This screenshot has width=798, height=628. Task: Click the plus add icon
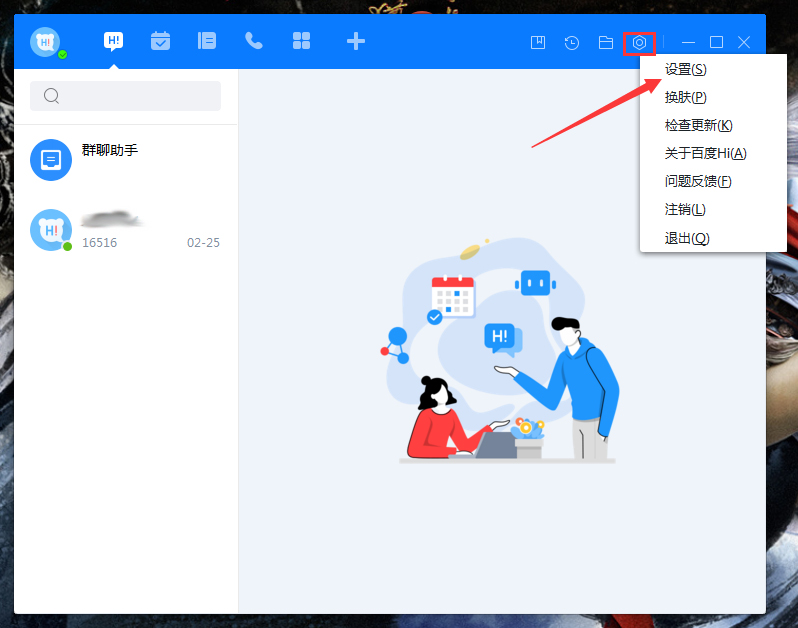click(356, 41)
